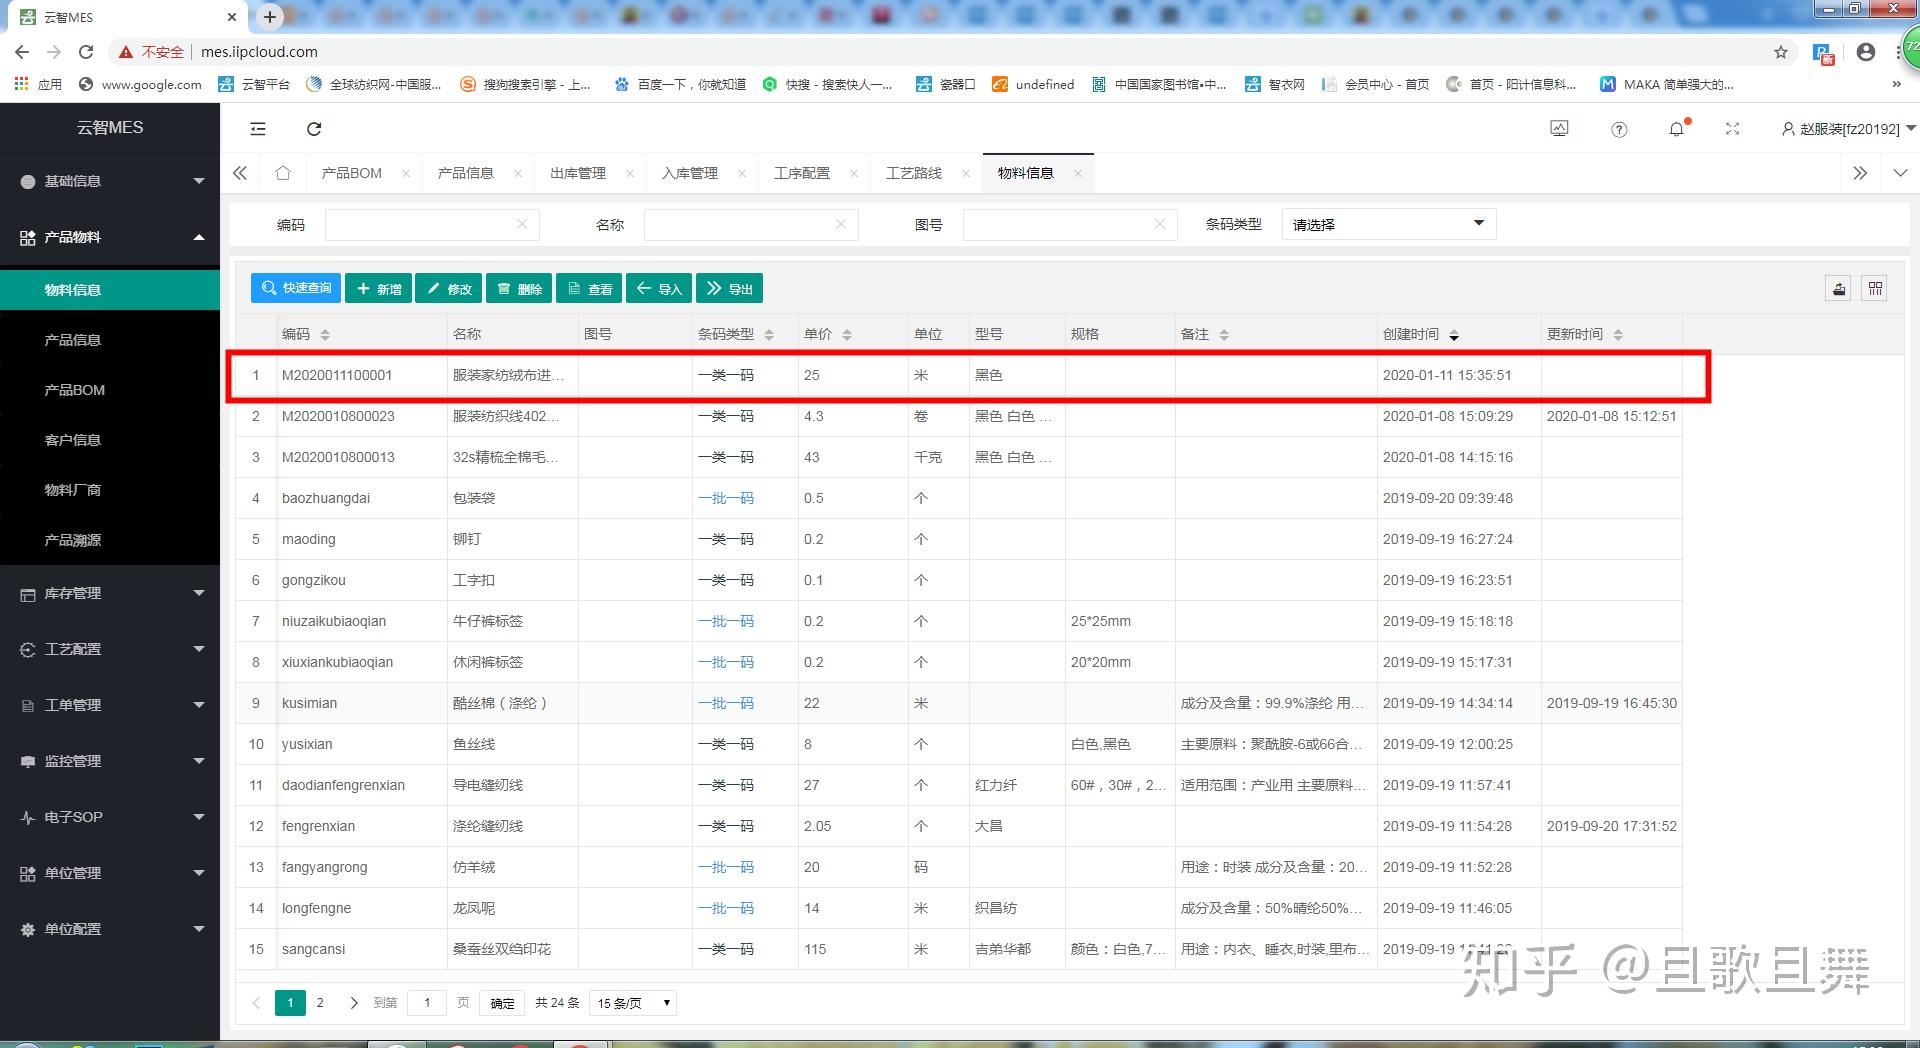The image size is (1920, 1048).
Task: Click the page refresh icon beside the hamburger
Action: 314,128
